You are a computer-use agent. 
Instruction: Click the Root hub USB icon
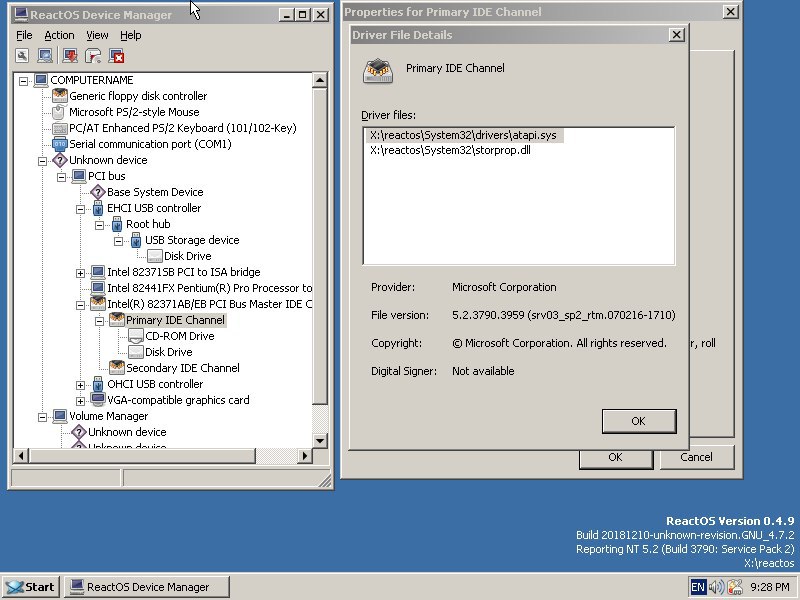click(x=117, y=224)
